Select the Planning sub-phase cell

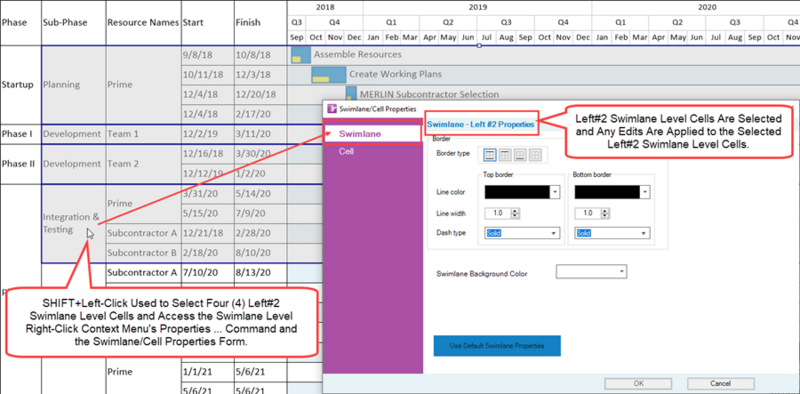[x=73, y=85]
